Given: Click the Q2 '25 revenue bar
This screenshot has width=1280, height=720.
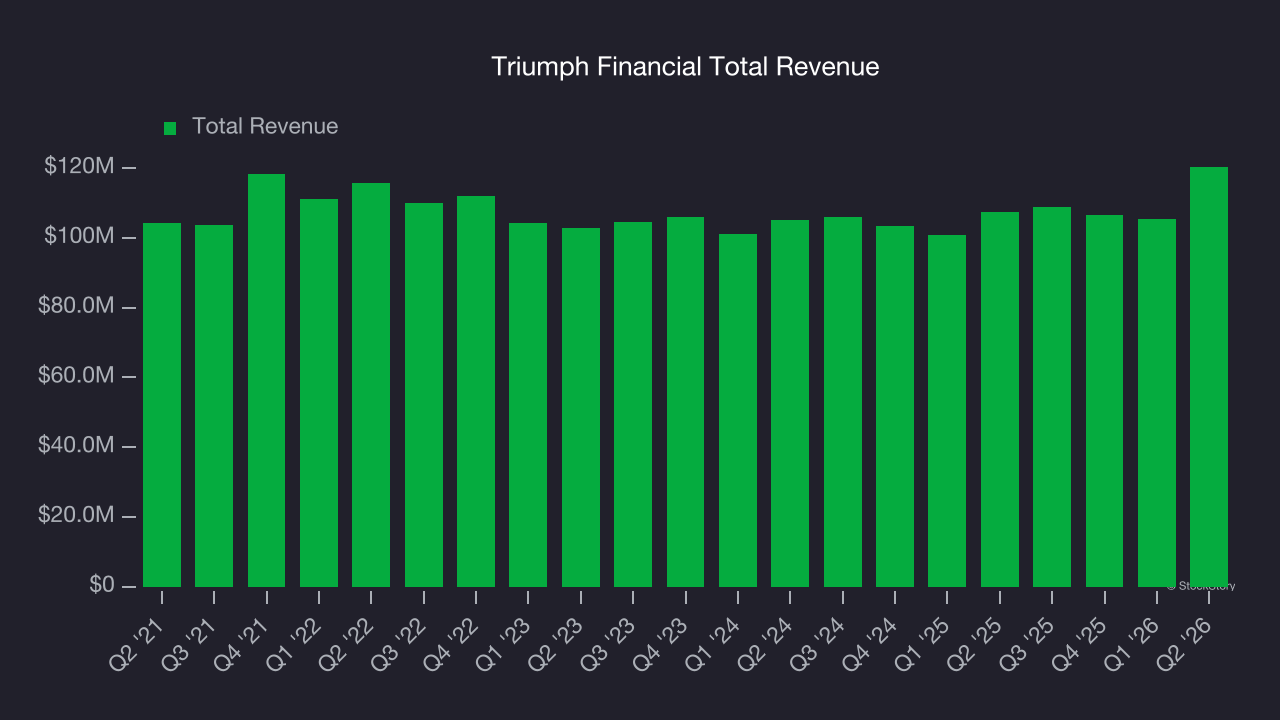Looking at the screenshot, I should click(1000, 399).
